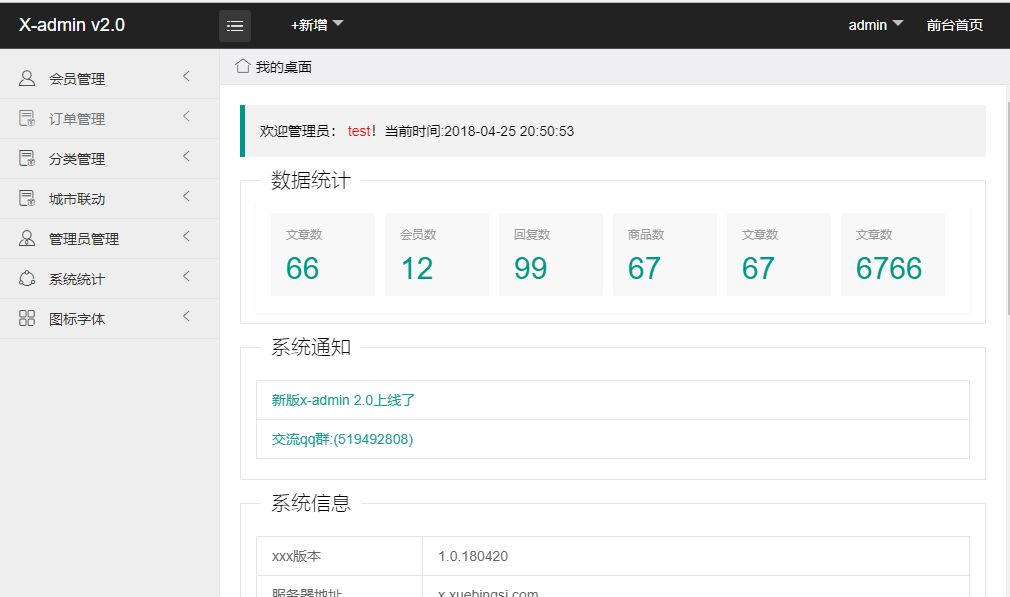Open the 图标字体 menu item
The width and height of the screenshot is (1010, 597).
(x=77, y=319)
